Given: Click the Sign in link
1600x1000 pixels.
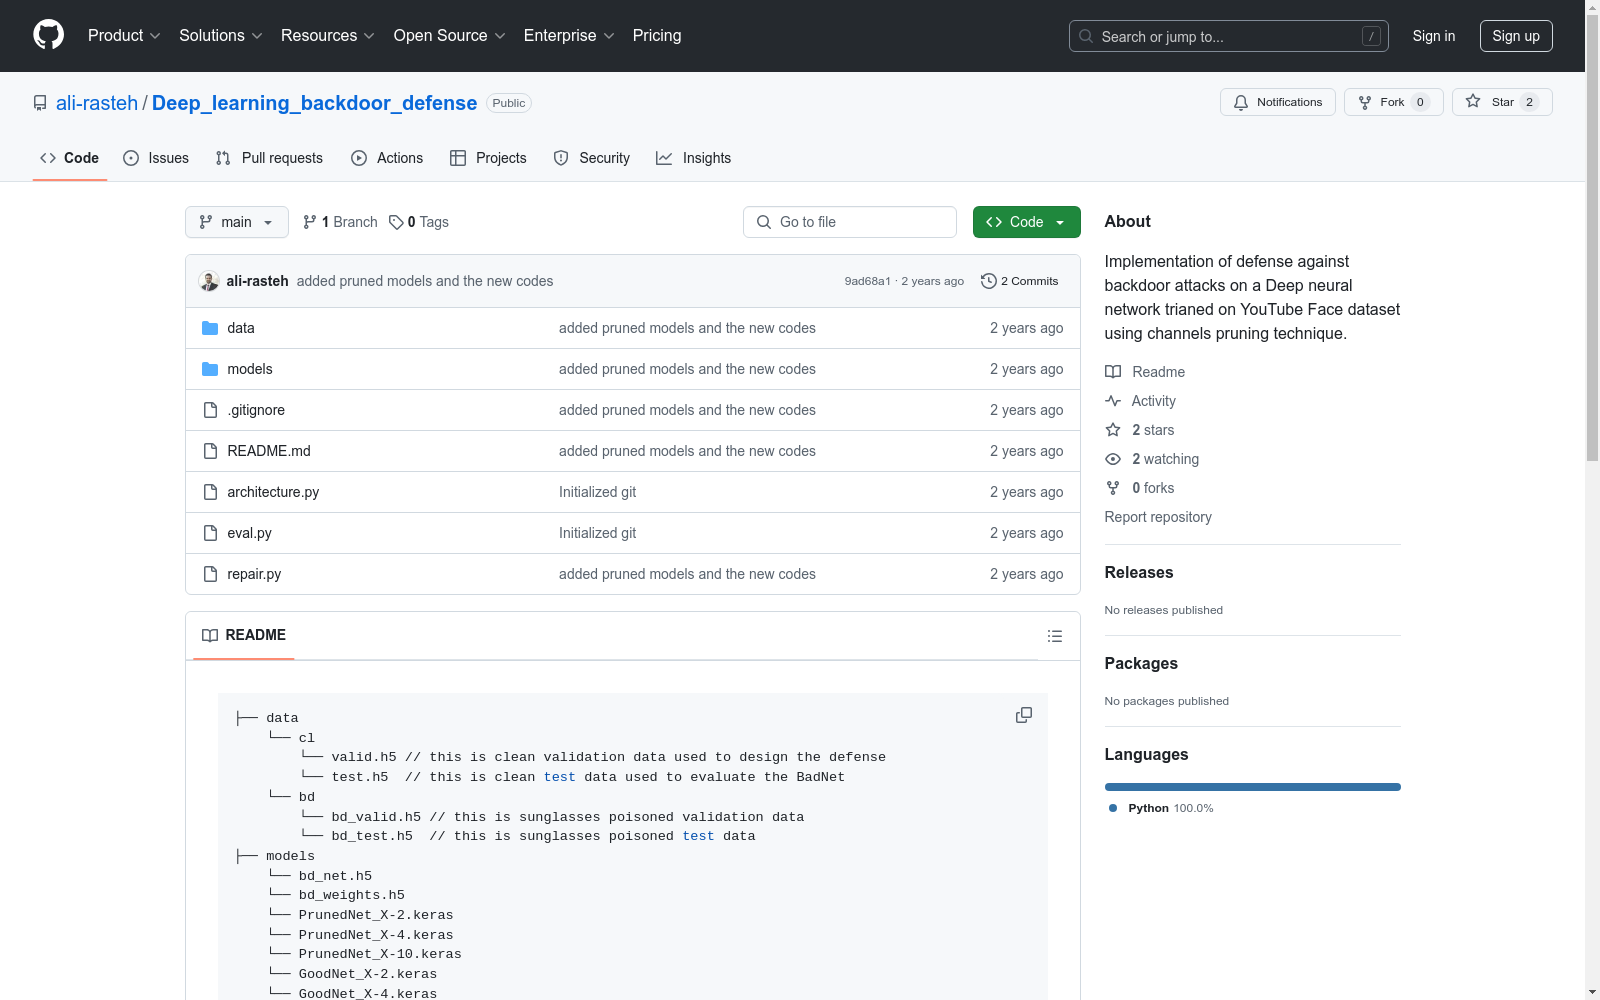Looking at the screenshot, I should tap(1433, 36).
